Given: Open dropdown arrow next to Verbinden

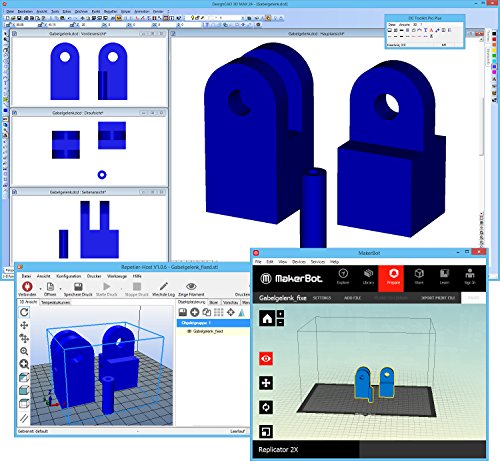Looking at the screenshot, I should pyautogui.click(x=40, y=288).
